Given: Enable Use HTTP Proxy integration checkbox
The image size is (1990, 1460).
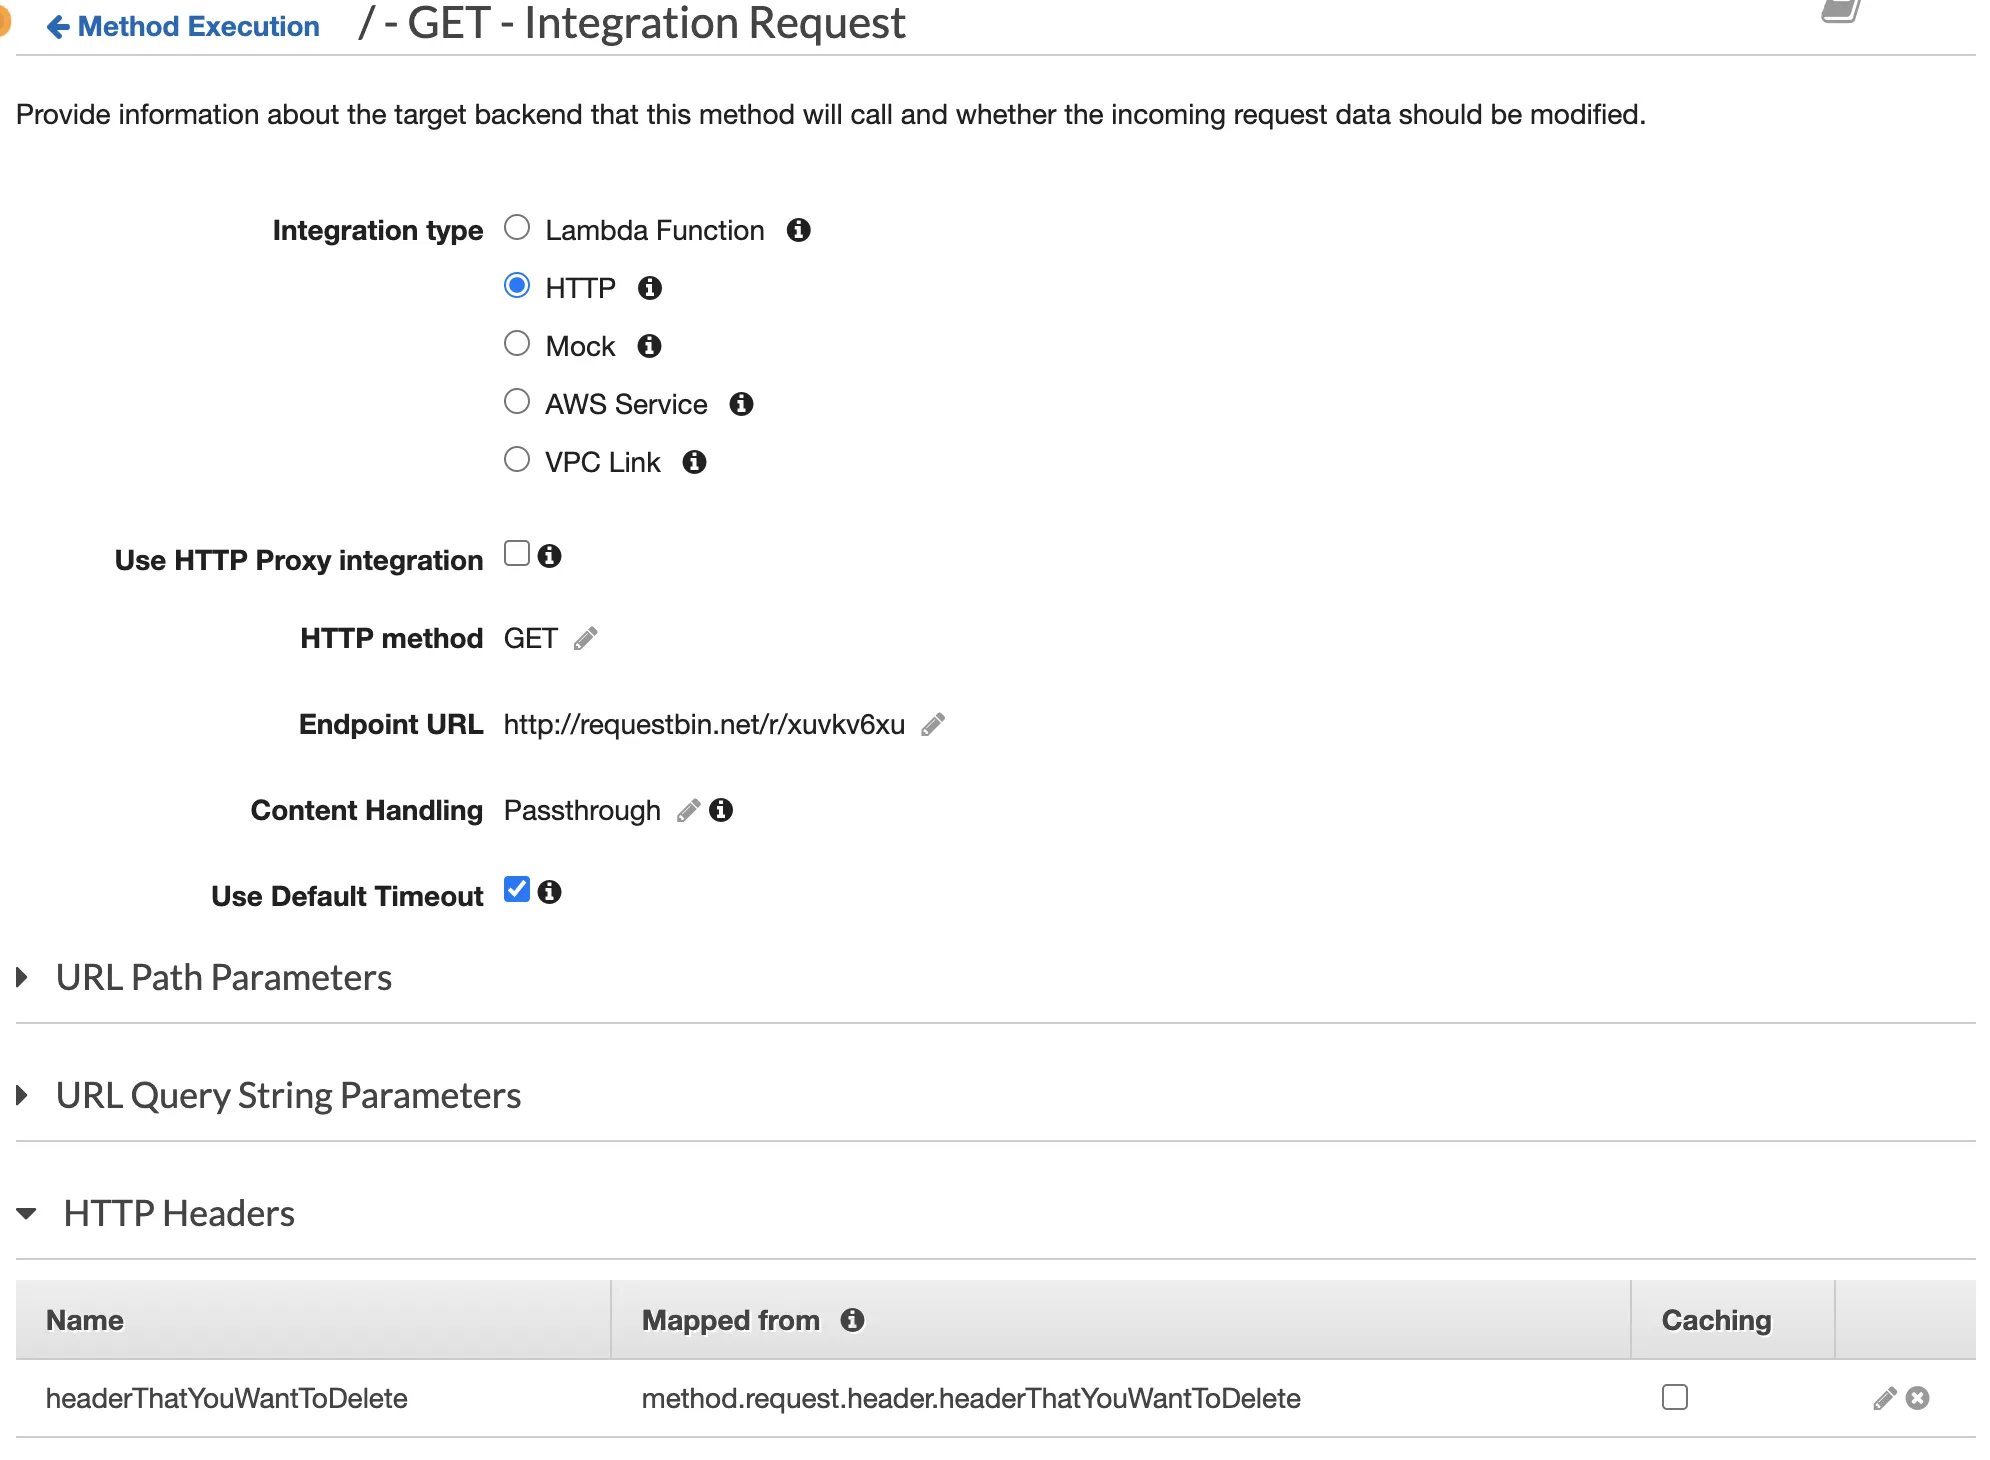Looking at the screenshot, I should [517, 554].
